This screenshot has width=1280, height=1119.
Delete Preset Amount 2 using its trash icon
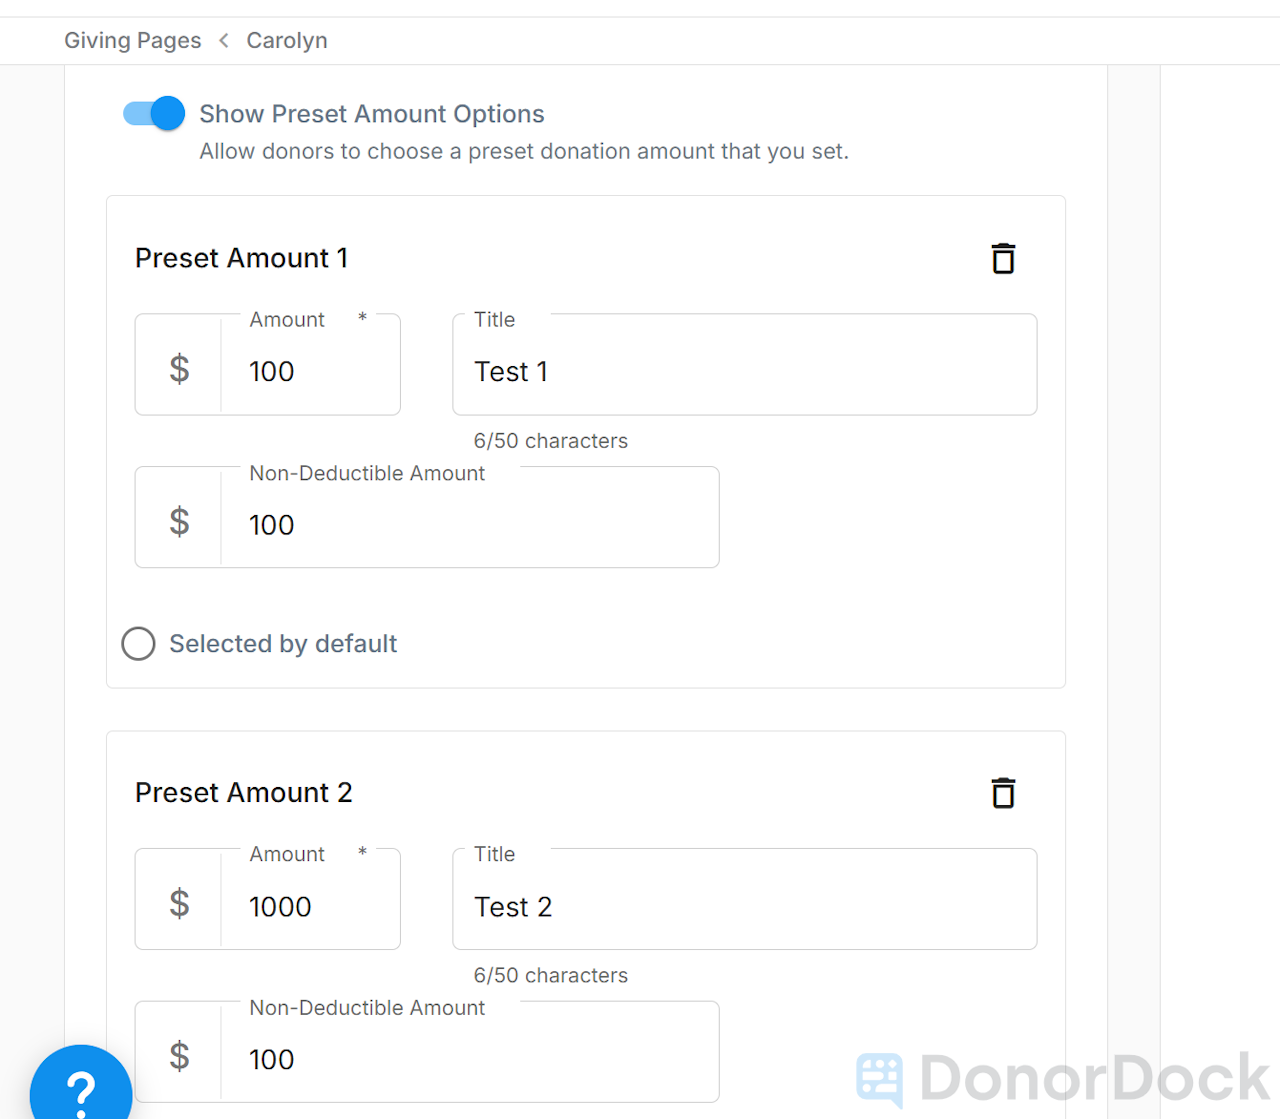pos(1003,792)
